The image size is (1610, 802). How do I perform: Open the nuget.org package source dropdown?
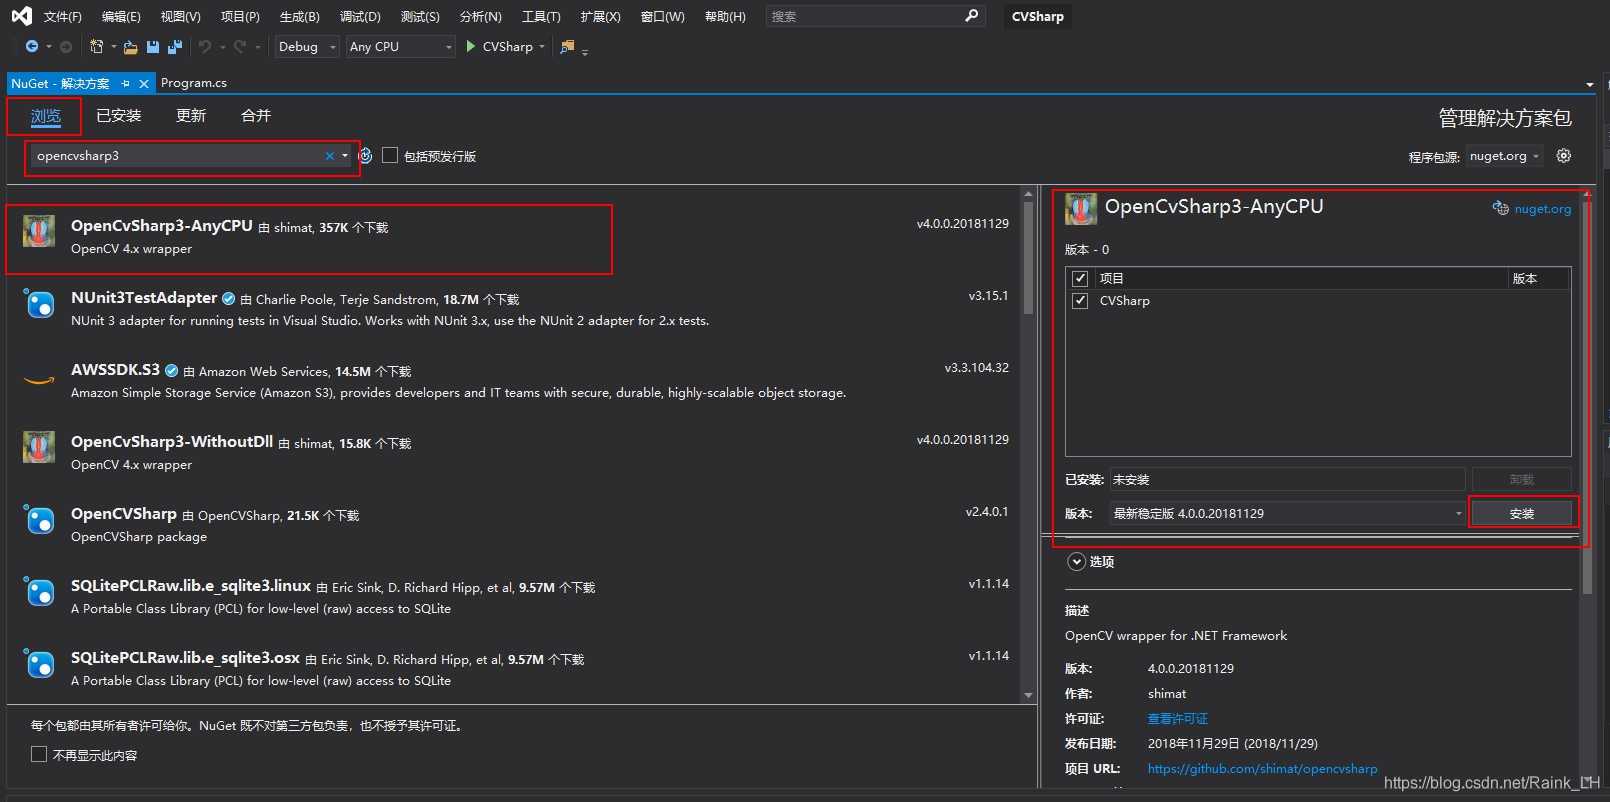tap(1504, 156)
